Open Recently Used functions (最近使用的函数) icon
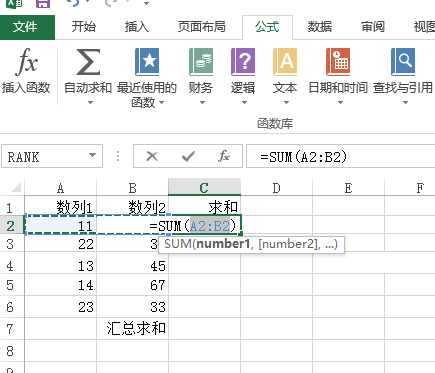Image resolution: width=435 pixels, height=373 pixels. [147, 62]
